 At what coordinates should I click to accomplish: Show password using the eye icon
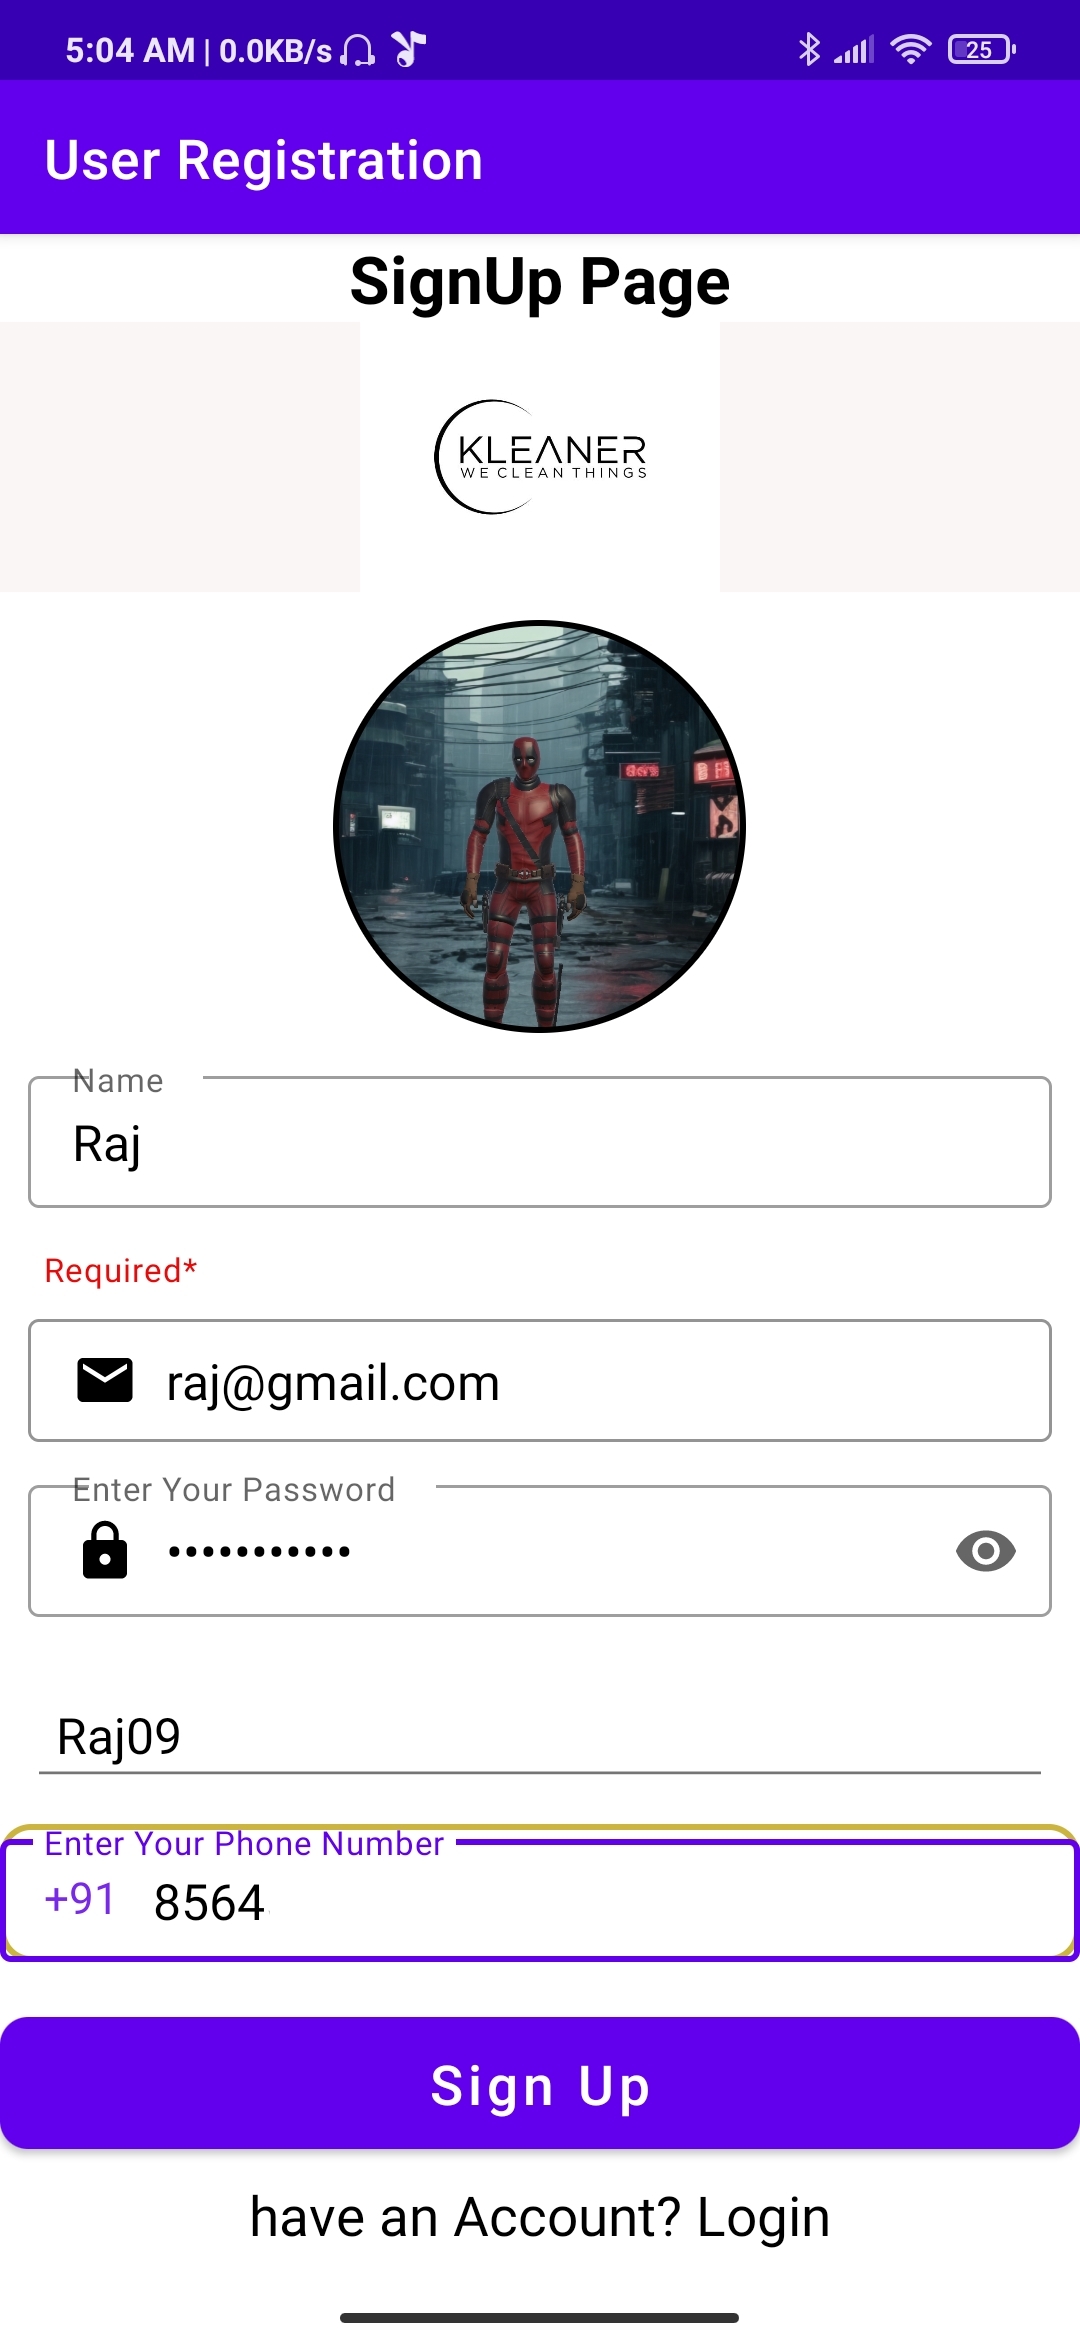986,1551
